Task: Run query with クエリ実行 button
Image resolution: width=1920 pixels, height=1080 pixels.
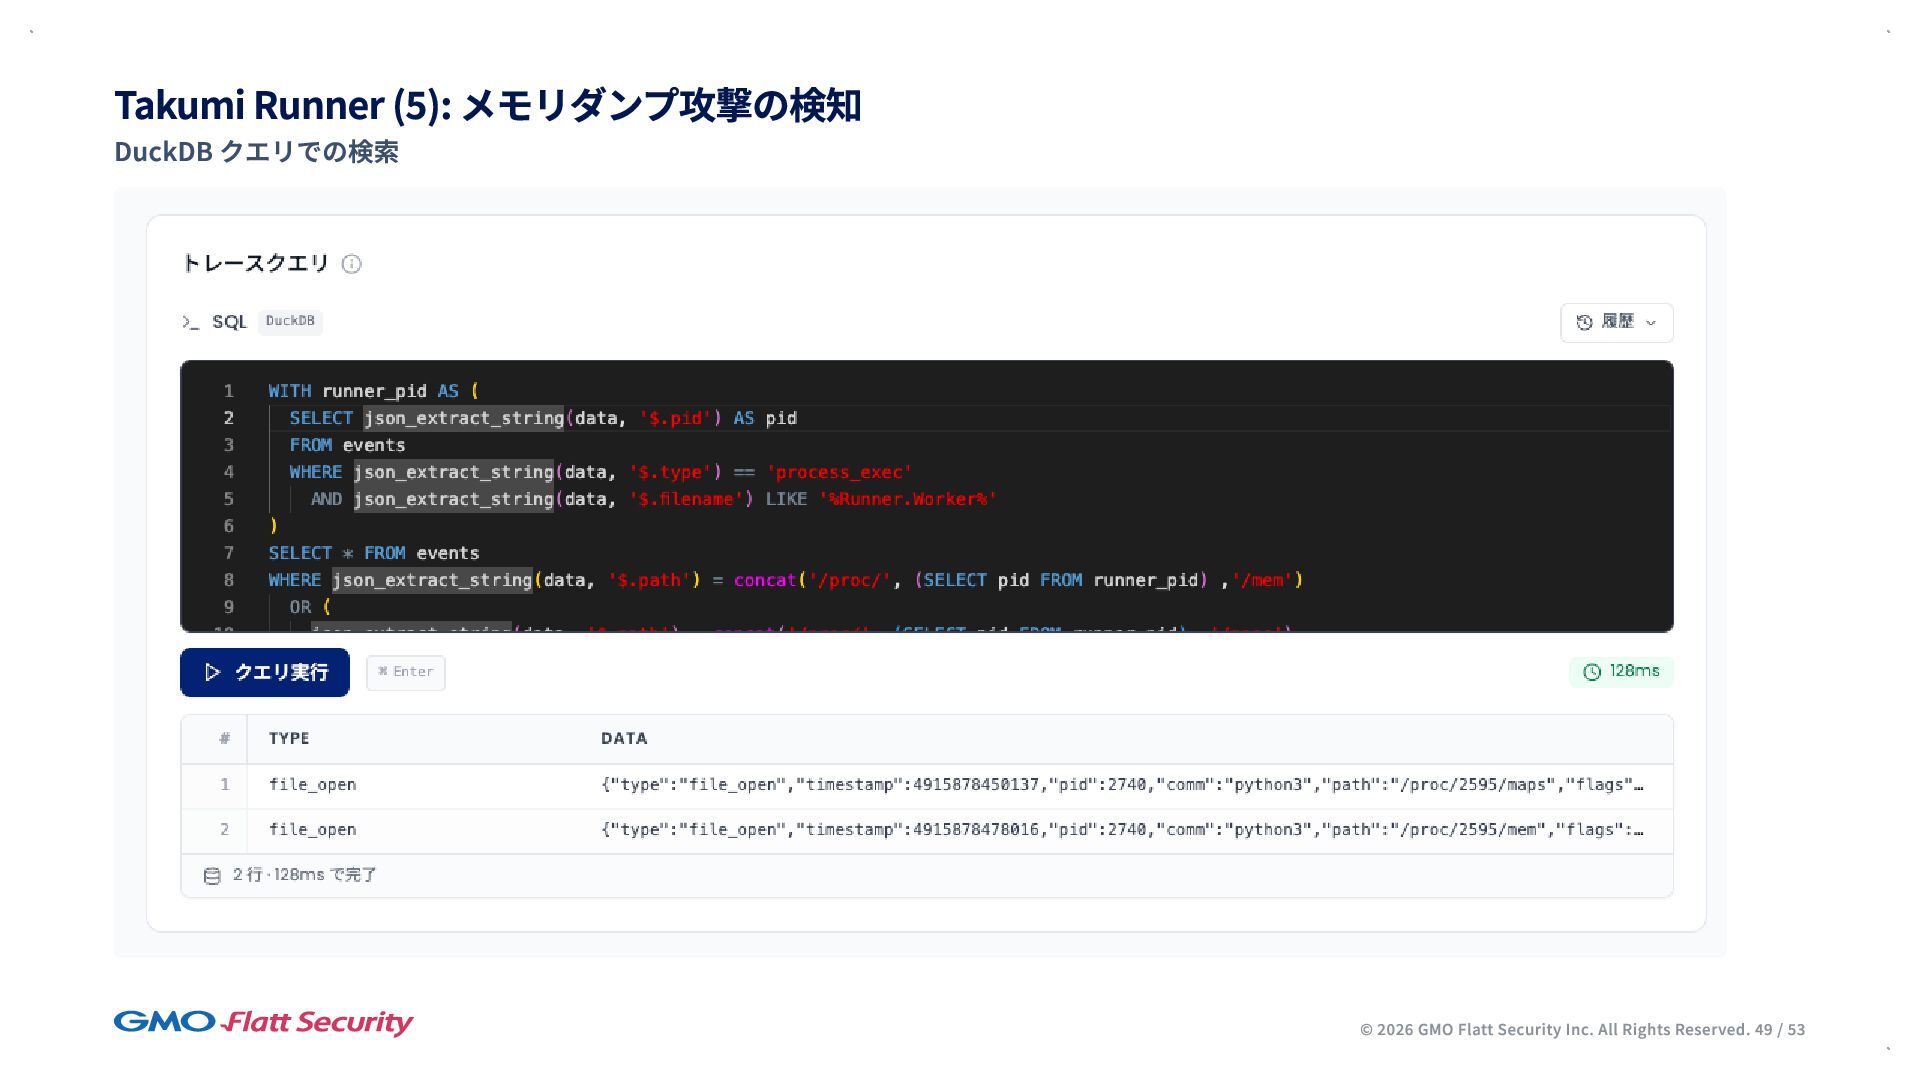Action: (265, 672)
